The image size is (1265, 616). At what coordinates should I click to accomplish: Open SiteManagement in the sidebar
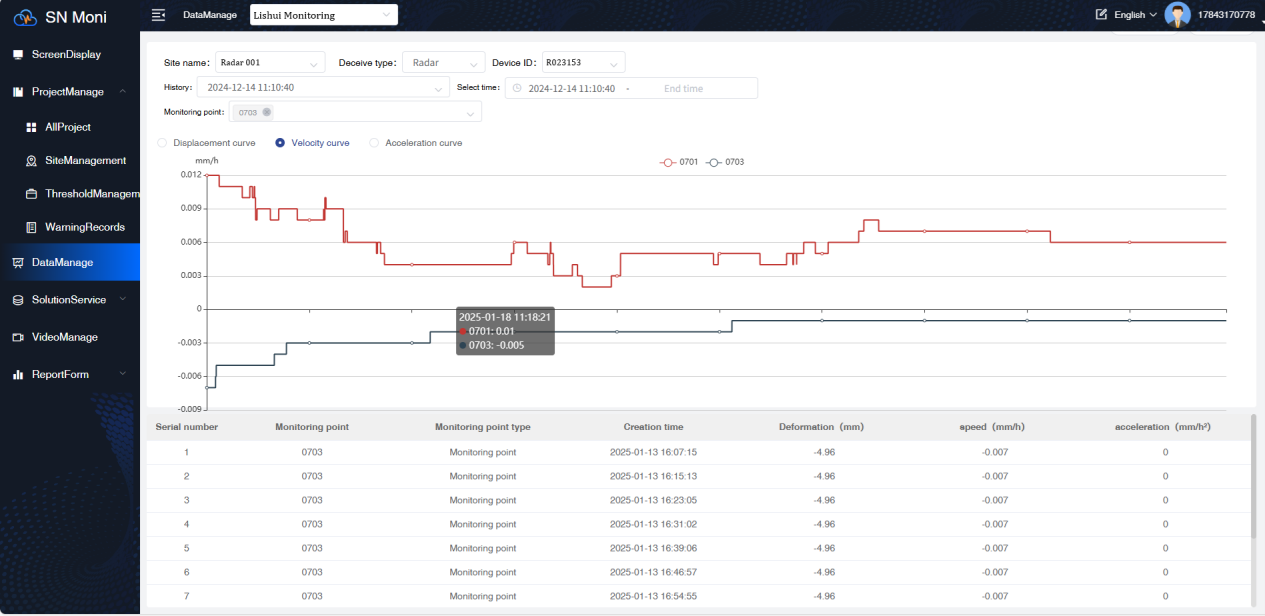pos(85,160)
